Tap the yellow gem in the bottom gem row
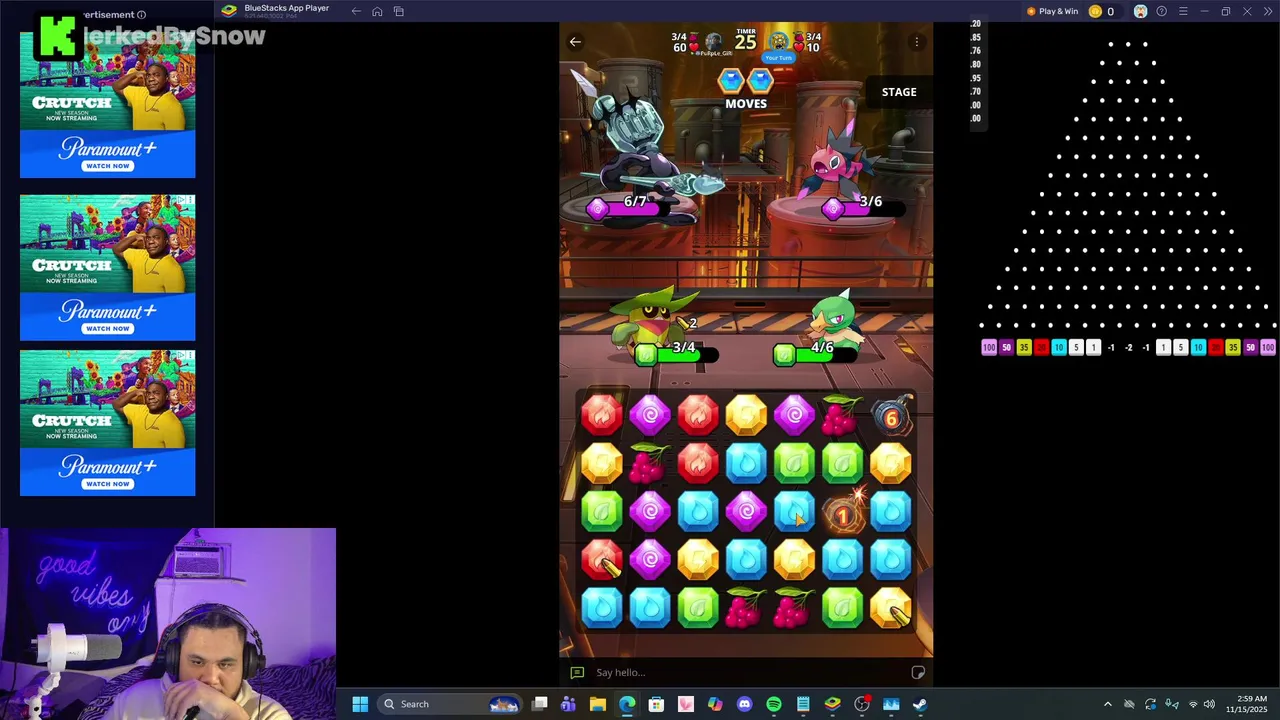Screen dimensions: 1280x720 (890, 608)
